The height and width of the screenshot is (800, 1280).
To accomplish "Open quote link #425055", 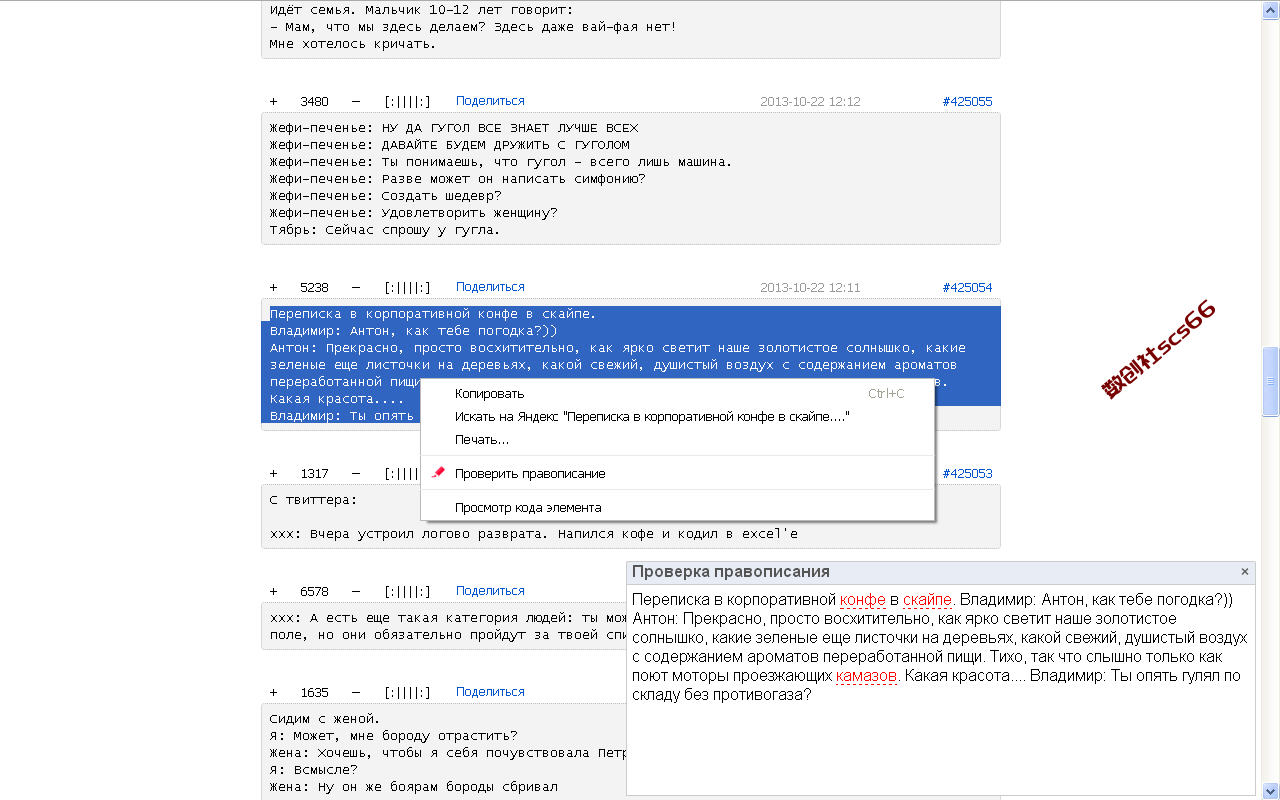I will tap(967, 101).
